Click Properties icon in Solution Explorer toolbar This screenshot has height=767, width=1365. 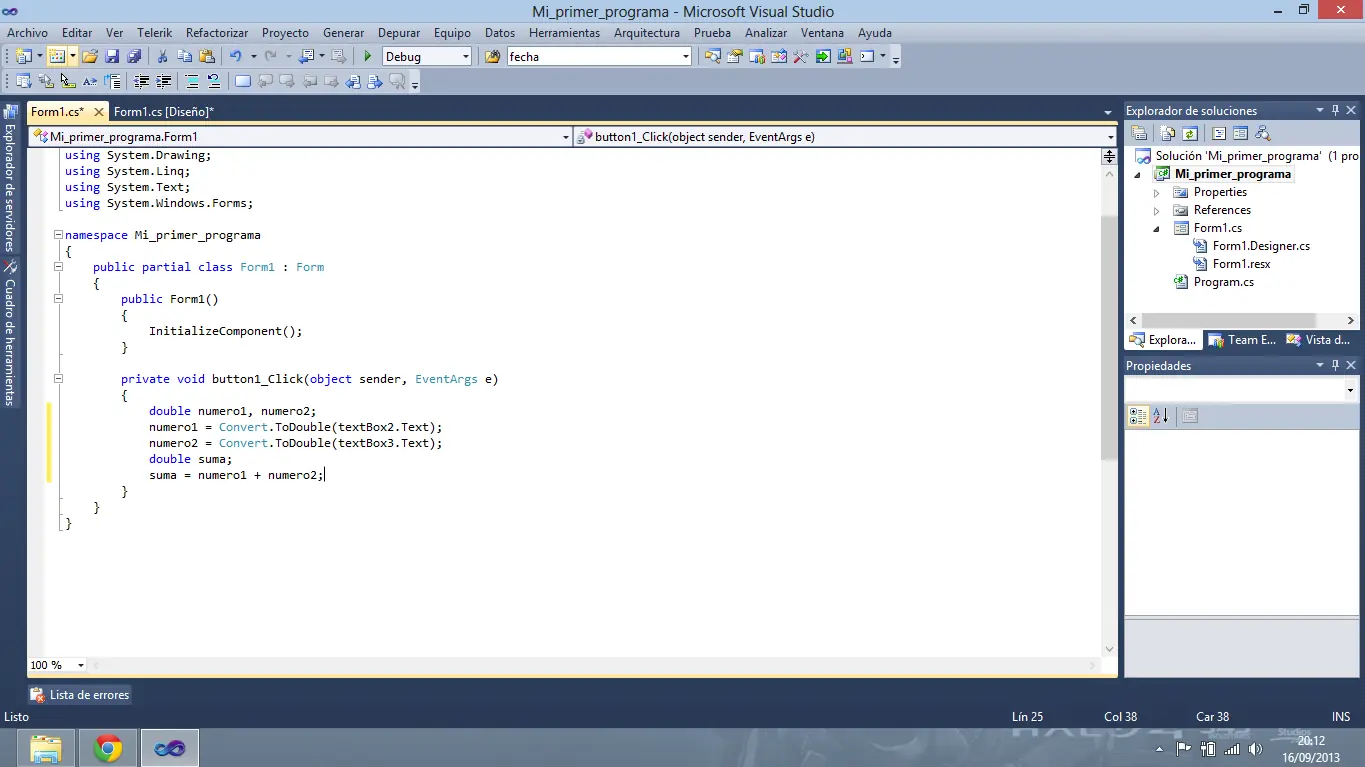click(x=1139, y=133)
